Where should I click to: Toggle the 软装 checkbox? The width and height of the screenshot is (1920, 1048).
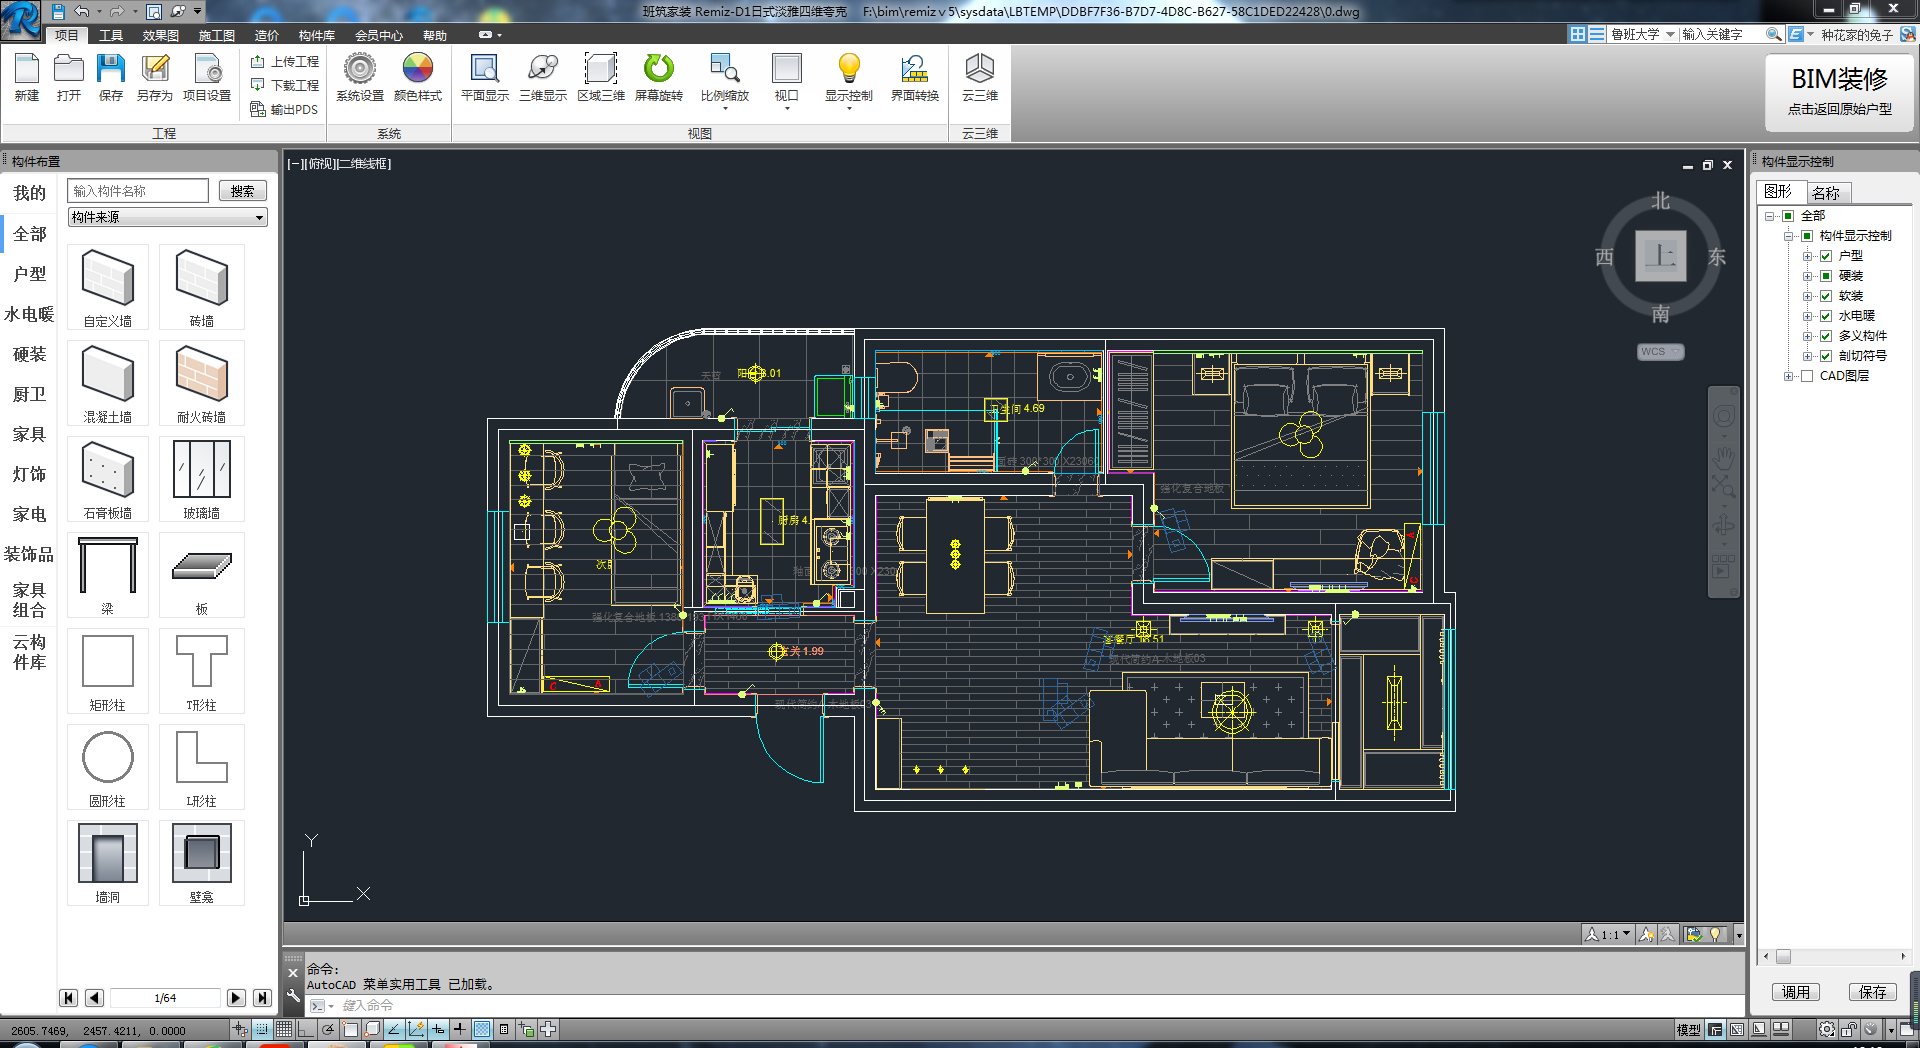coord(1826,296)
